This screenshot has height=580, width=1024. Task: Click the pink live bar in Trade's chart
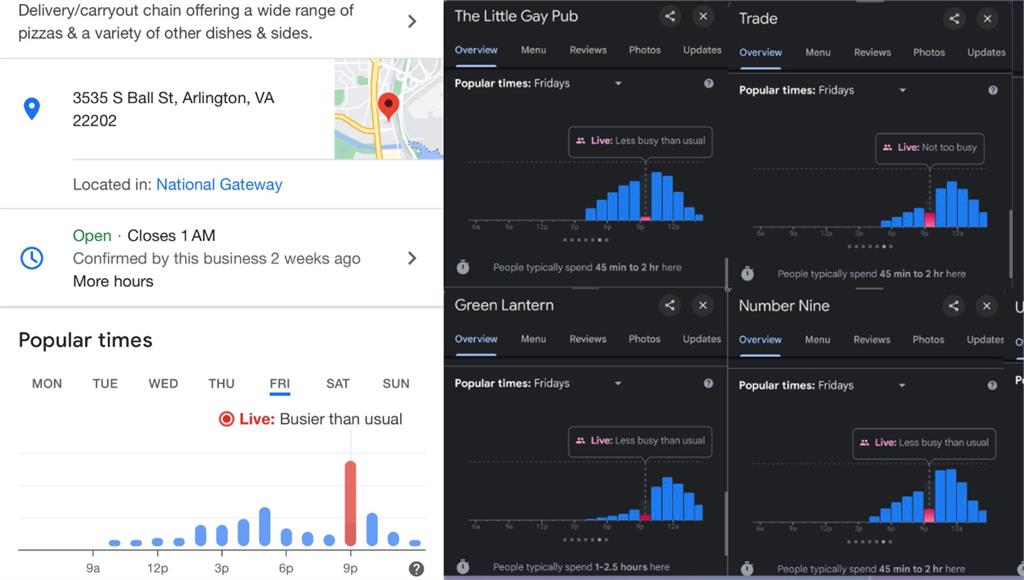click(929, 219)
